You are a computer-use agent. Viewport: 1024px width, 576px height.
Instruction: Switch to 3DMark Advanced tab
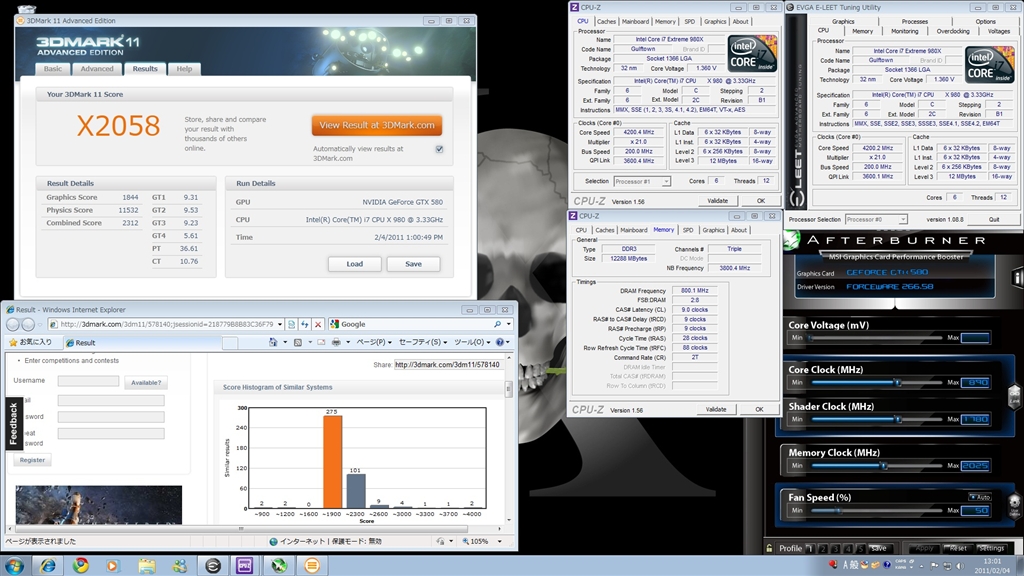pos(97,69)
